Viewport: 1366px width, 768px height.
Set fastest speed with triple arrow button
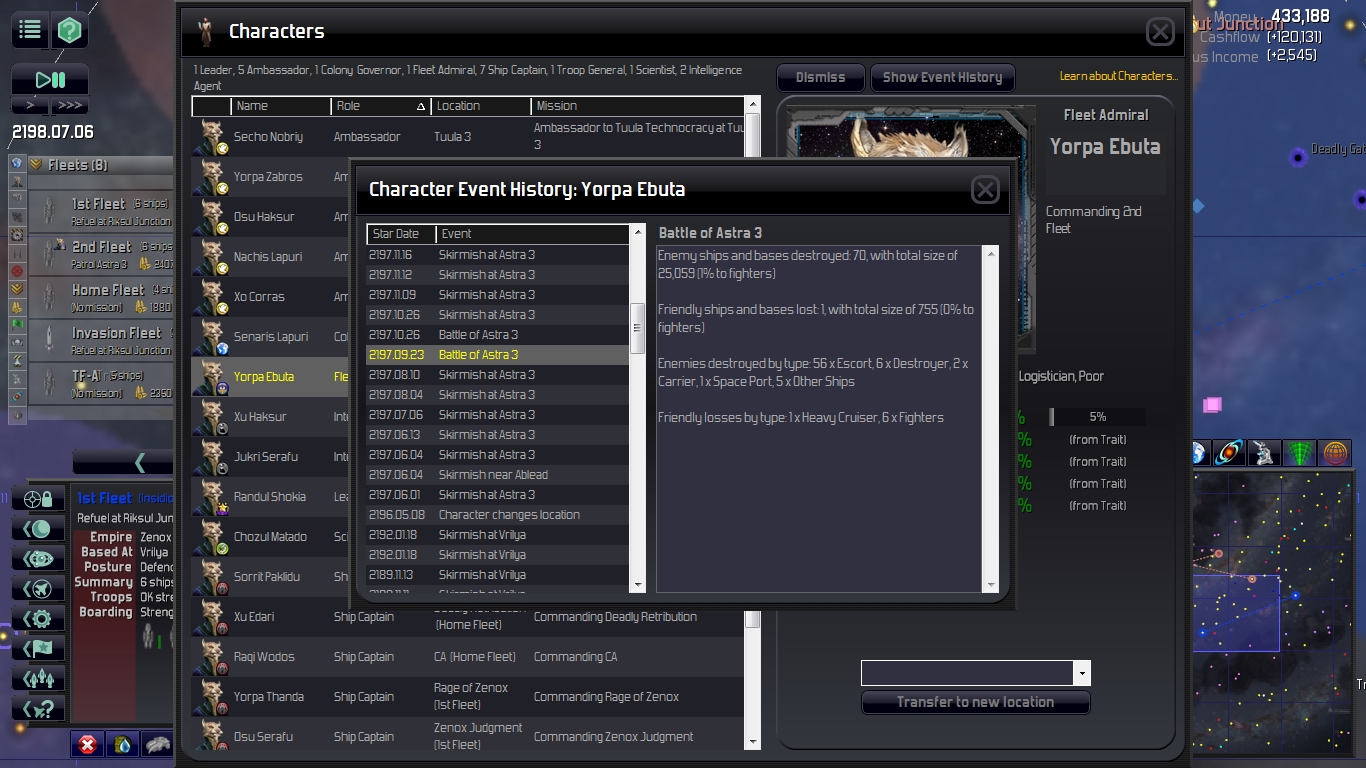[69, 105]
